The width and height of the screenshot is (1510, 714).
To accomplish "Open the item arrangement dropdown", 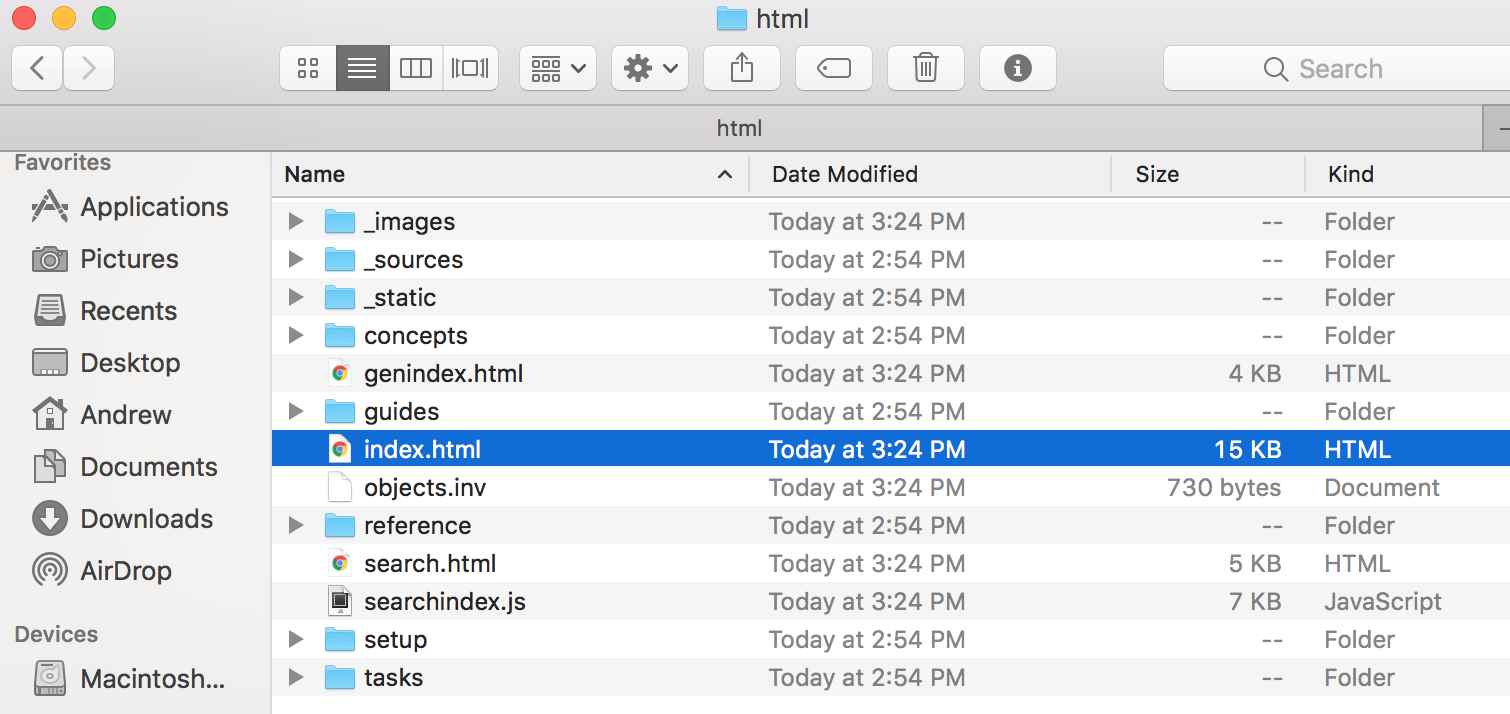I will pos(557,68).
